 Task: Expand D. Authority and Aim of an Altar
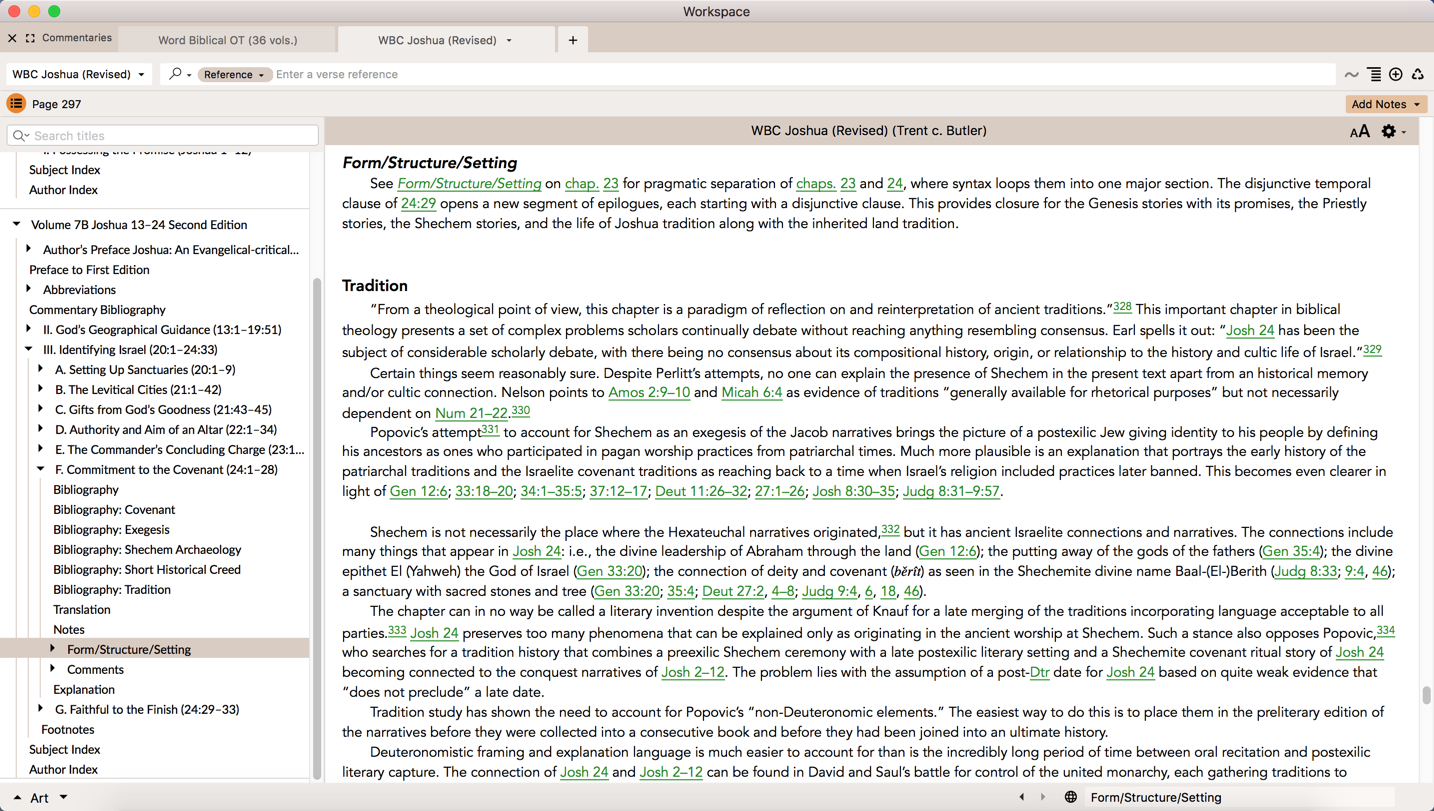click(40, 429)
